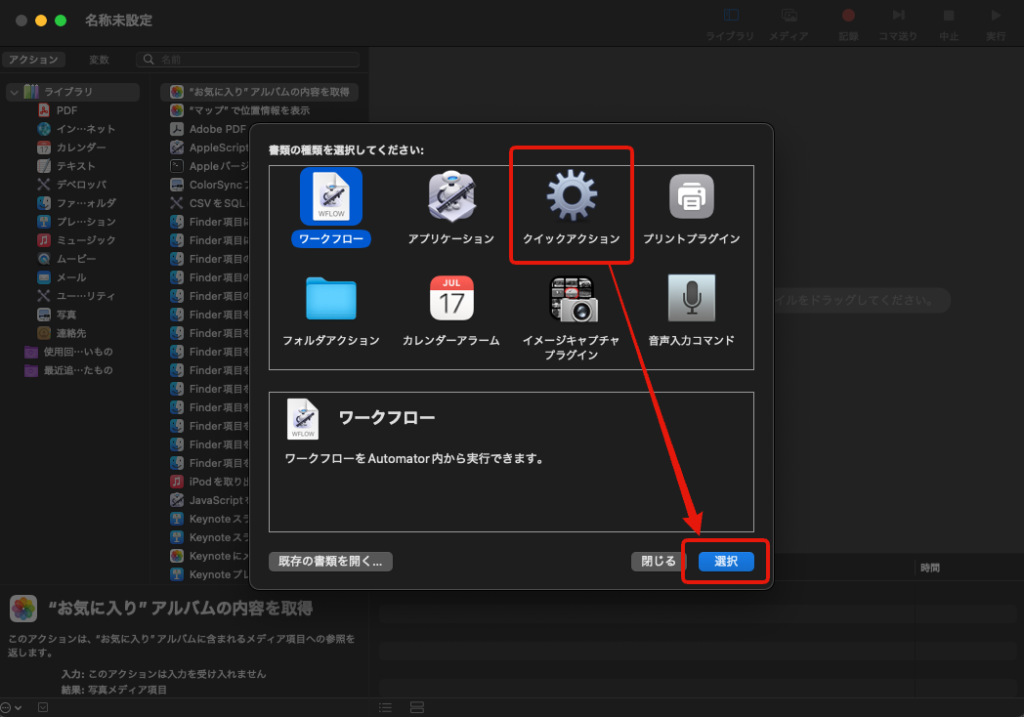Click the 記録 (Record) toolbar button

[x=848, y=22]
